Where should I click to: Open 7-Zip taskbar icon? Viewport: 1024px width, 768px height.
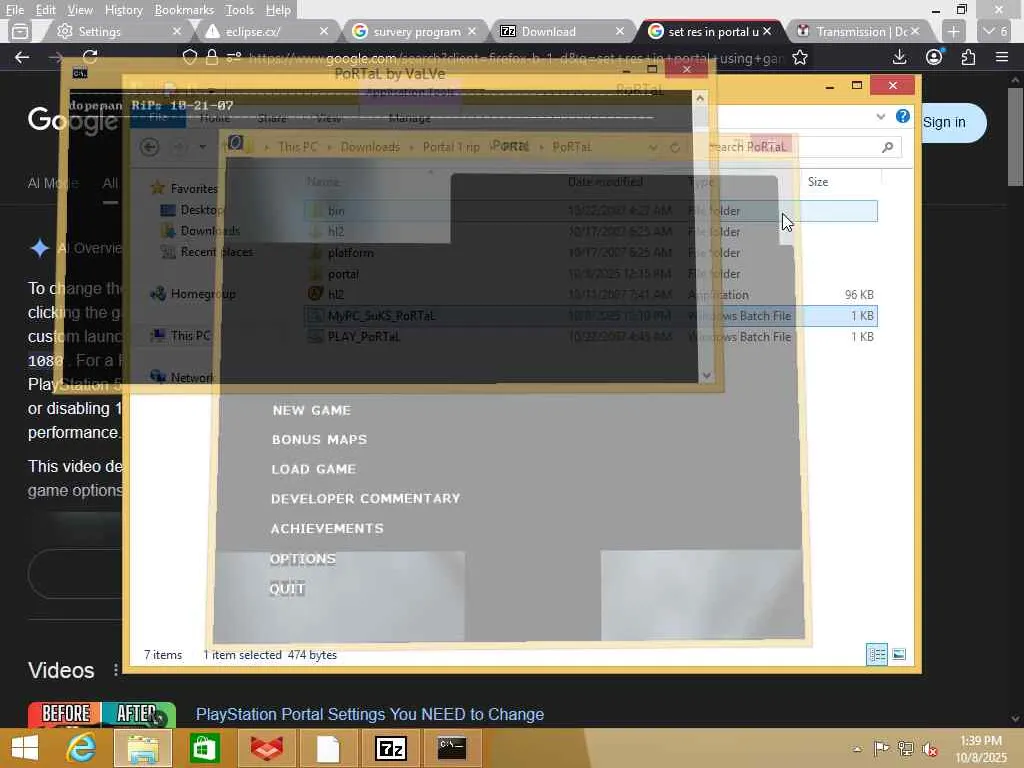[x=390, y=748]
